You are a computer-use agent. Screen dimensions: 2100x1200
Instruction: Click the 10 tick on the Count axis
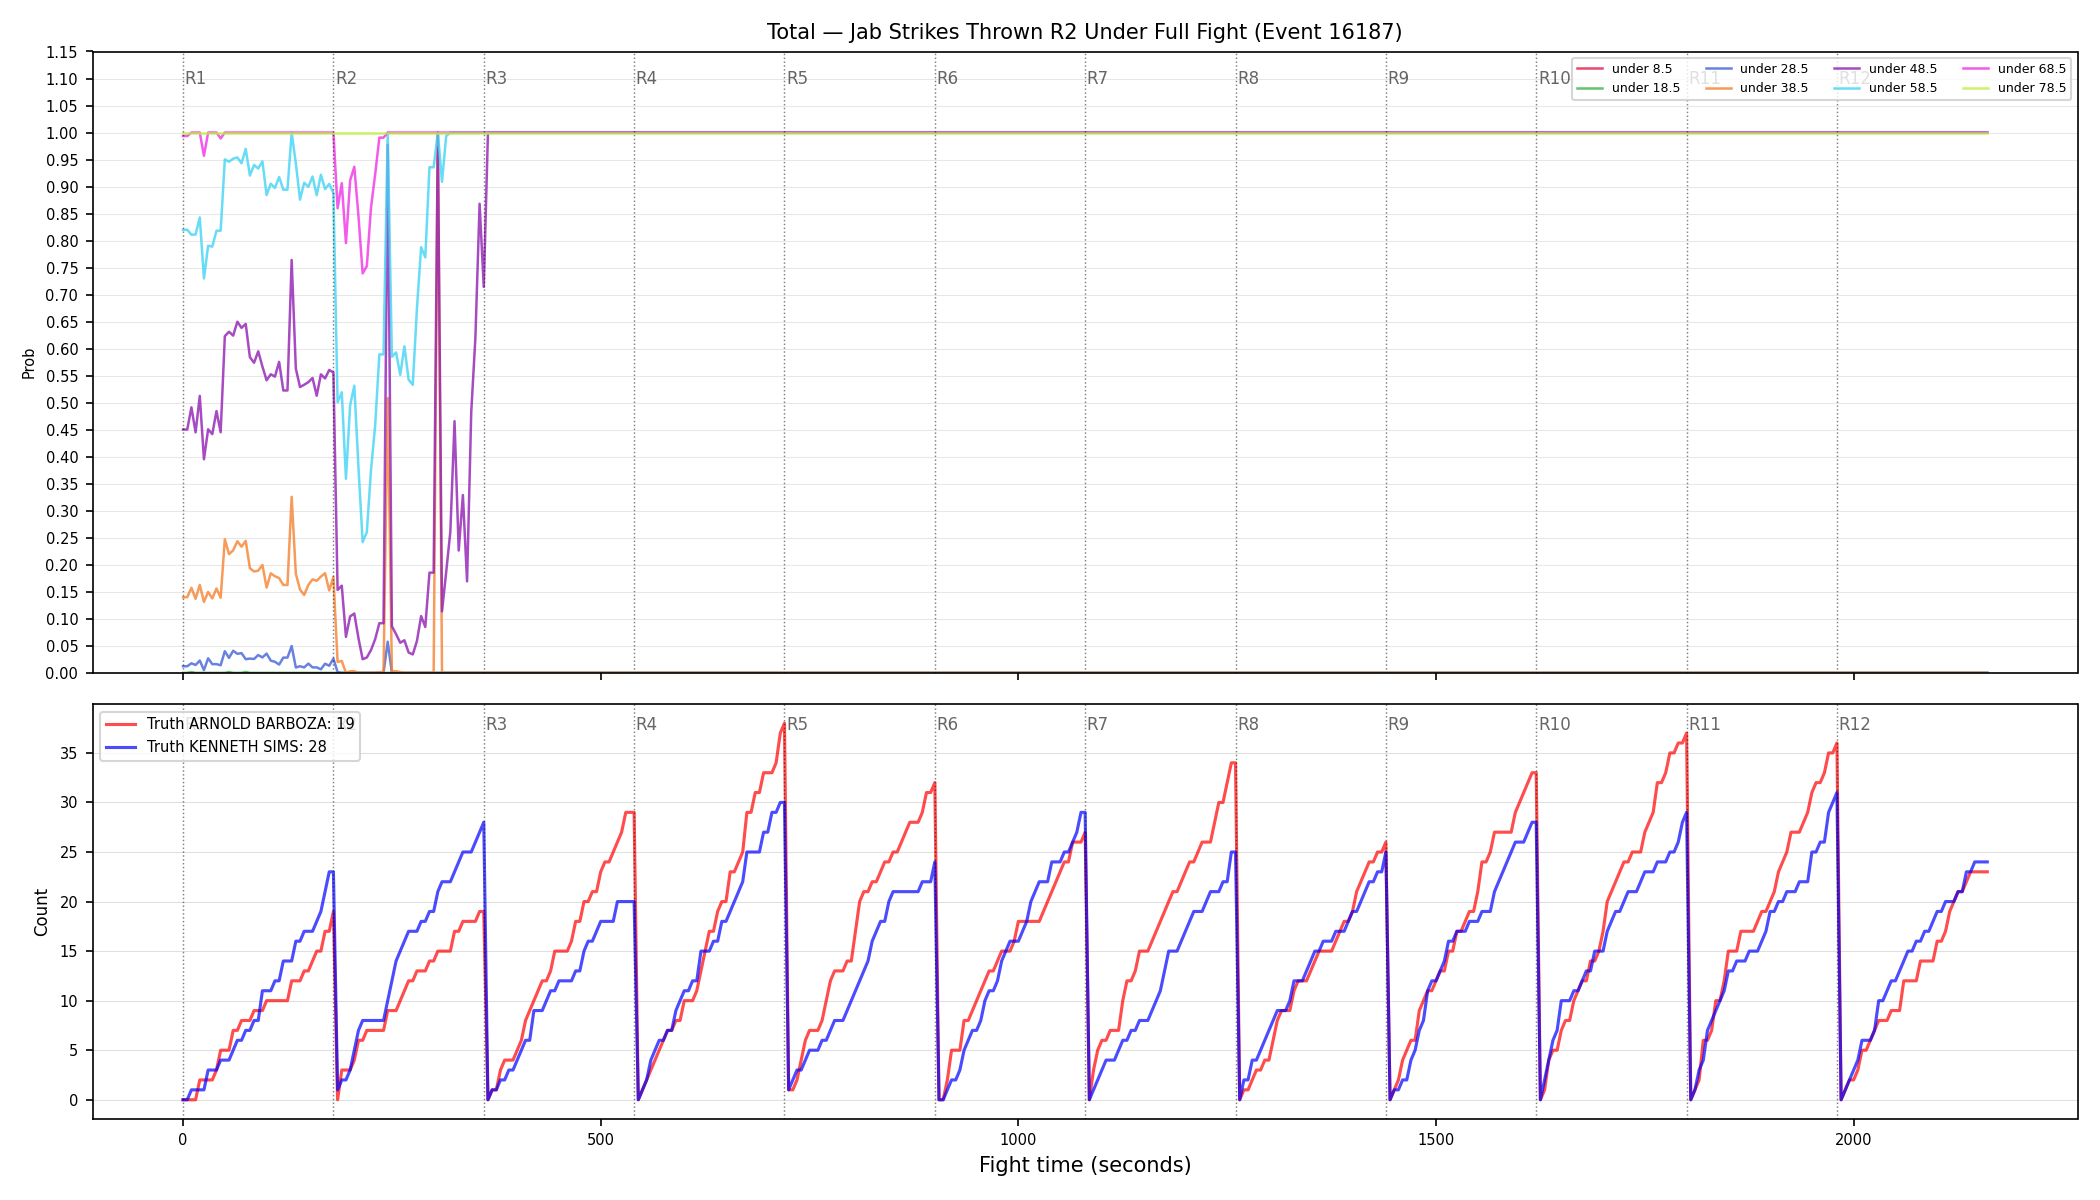click(x=69, y=1001)
